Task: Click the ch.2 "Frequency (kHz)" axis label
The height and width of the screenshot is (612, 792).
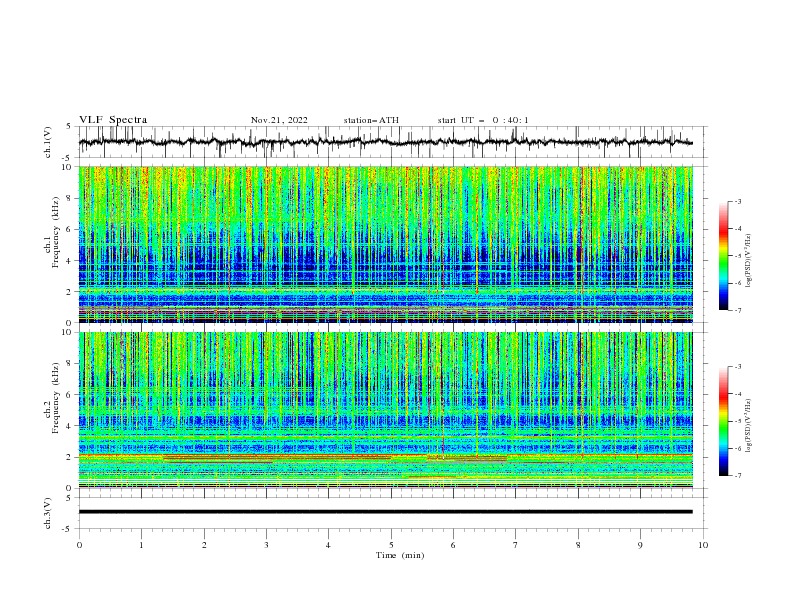Action: click(55, 397)
